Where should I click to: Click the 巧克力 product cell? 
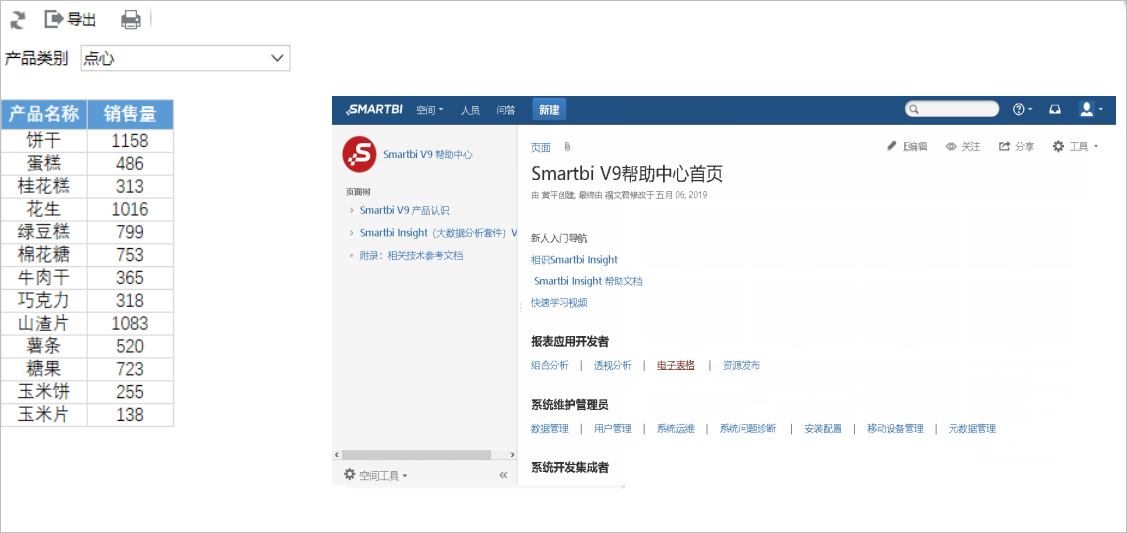44,300
